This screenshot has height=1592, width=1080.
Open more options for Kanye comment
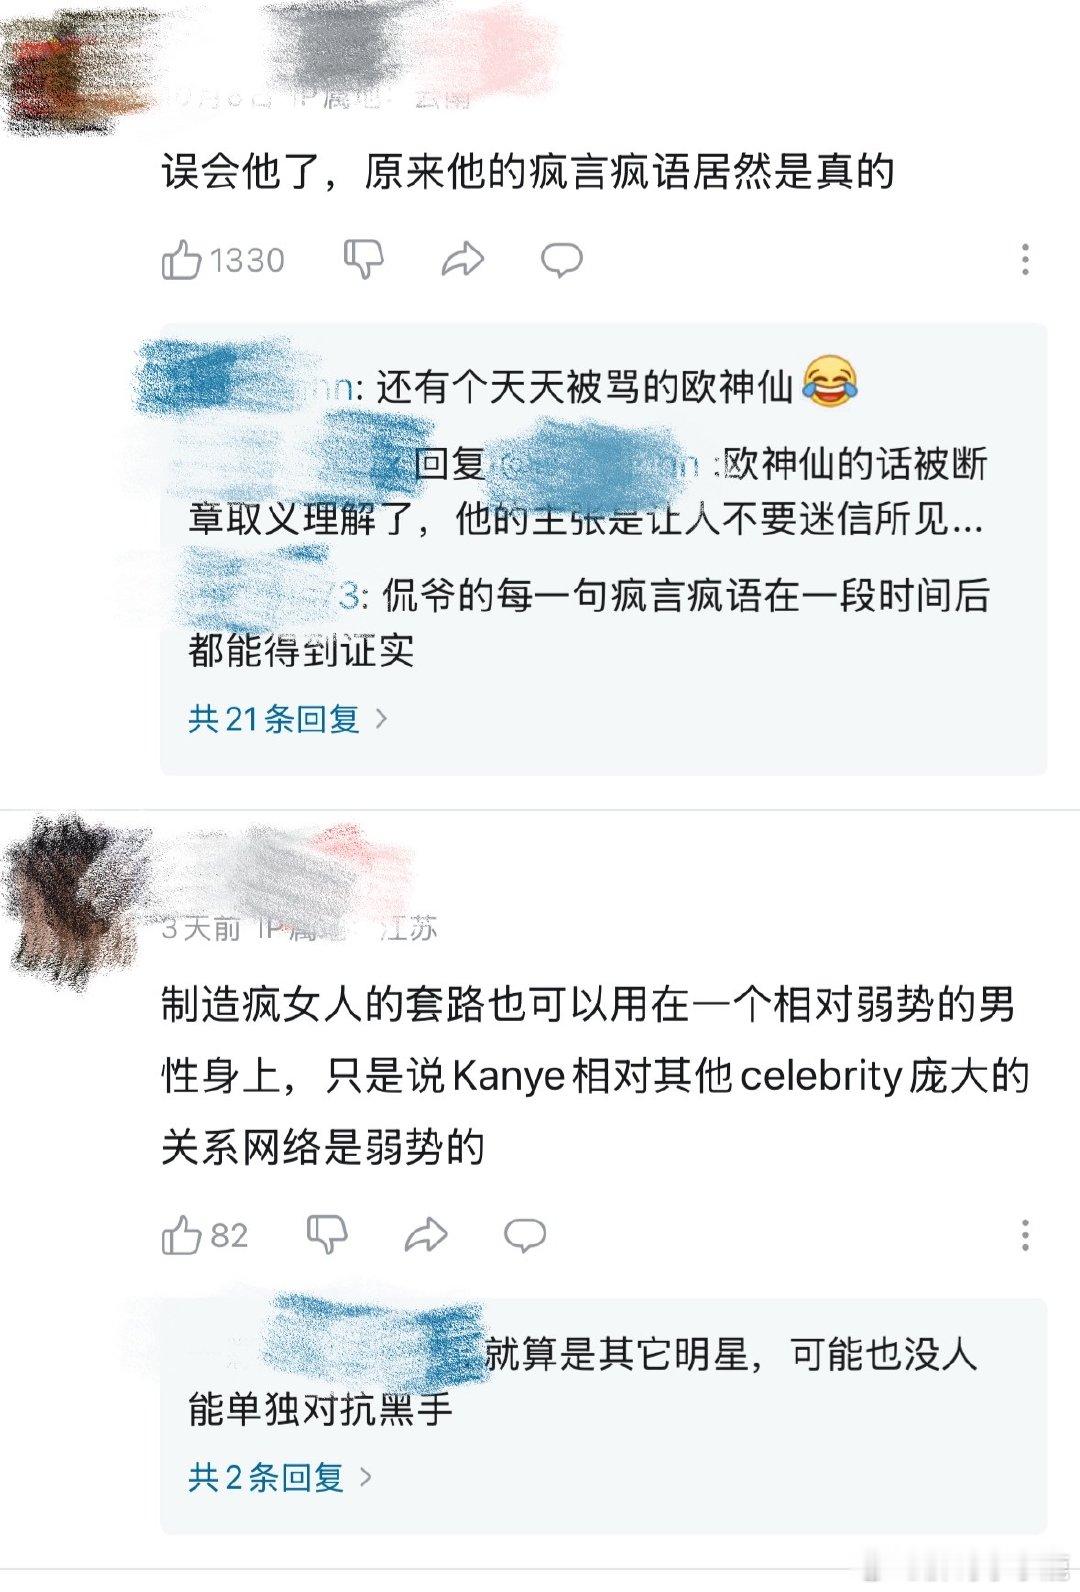coord(1025,1236)
